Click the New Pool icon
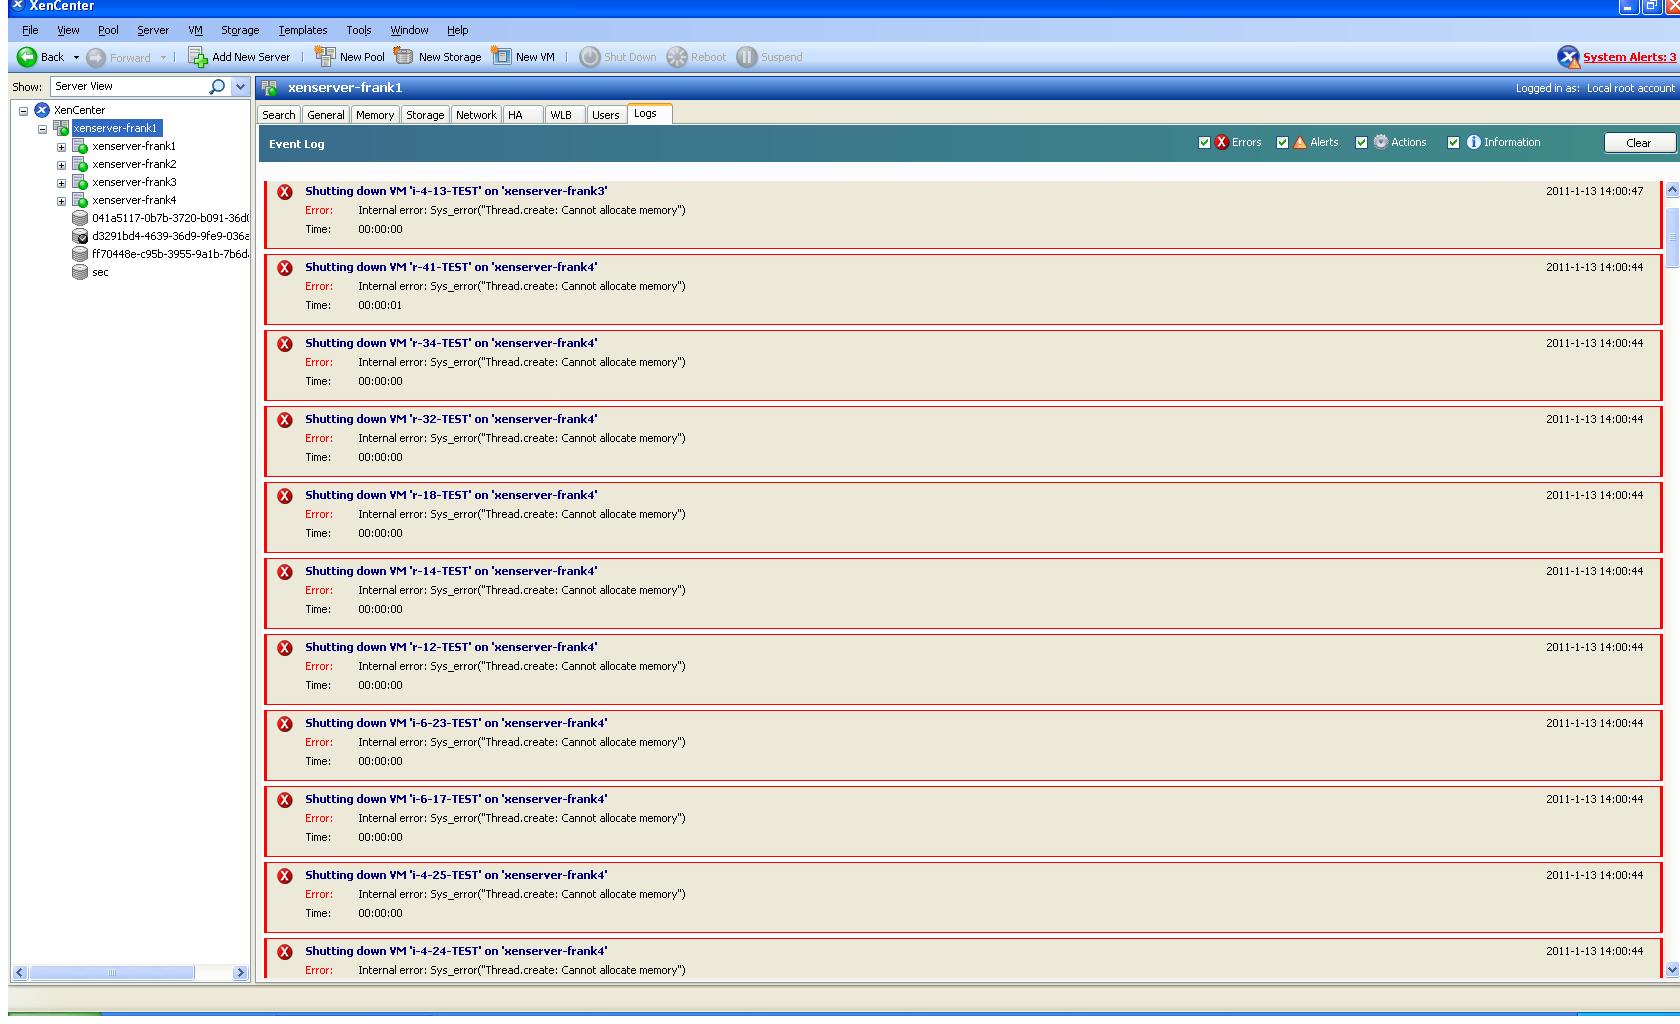The image size is (1680, 1024). click(x=325, y=57)
